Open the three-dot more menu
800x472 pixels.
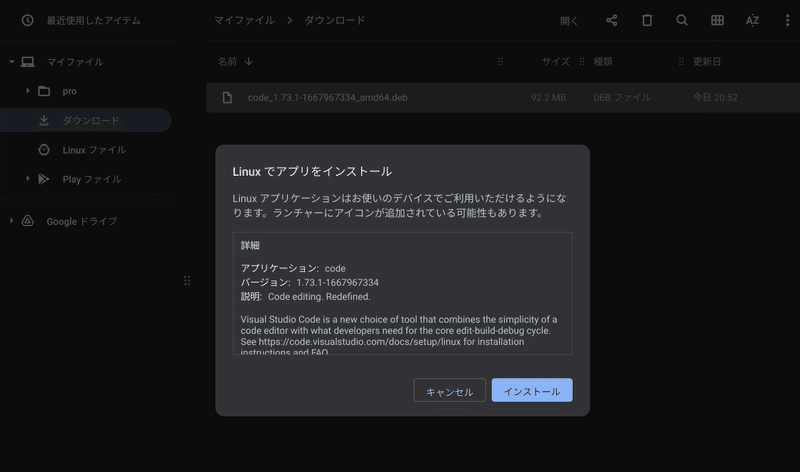pos(787,20)
